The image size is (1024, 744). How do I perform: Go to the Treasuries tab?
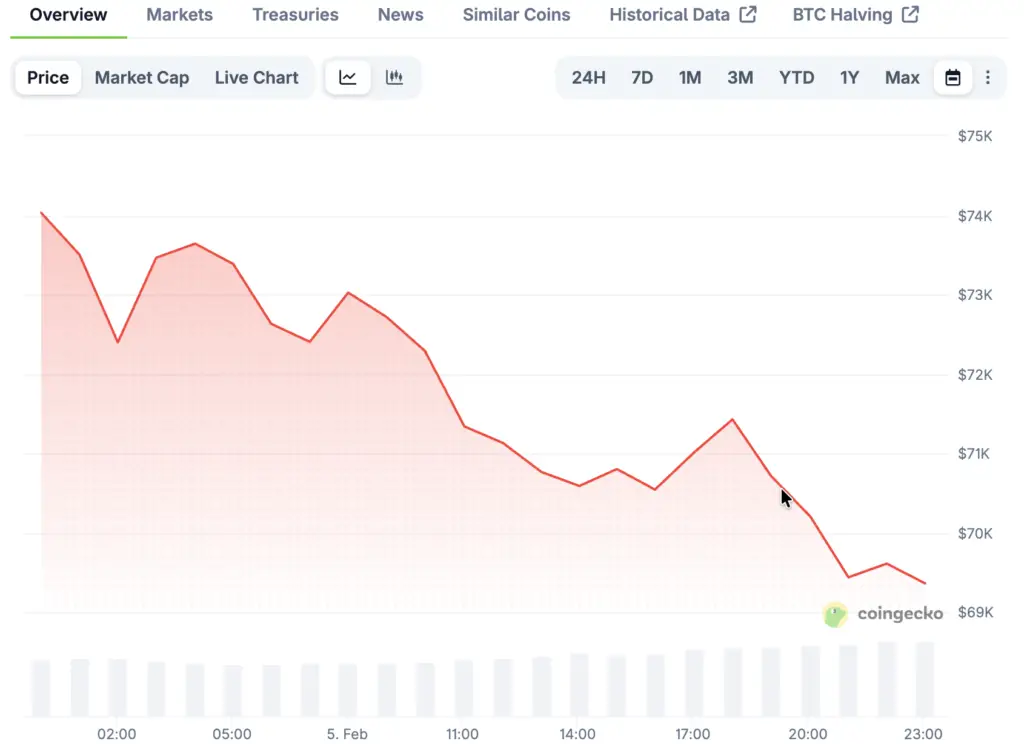coord(295,15)
